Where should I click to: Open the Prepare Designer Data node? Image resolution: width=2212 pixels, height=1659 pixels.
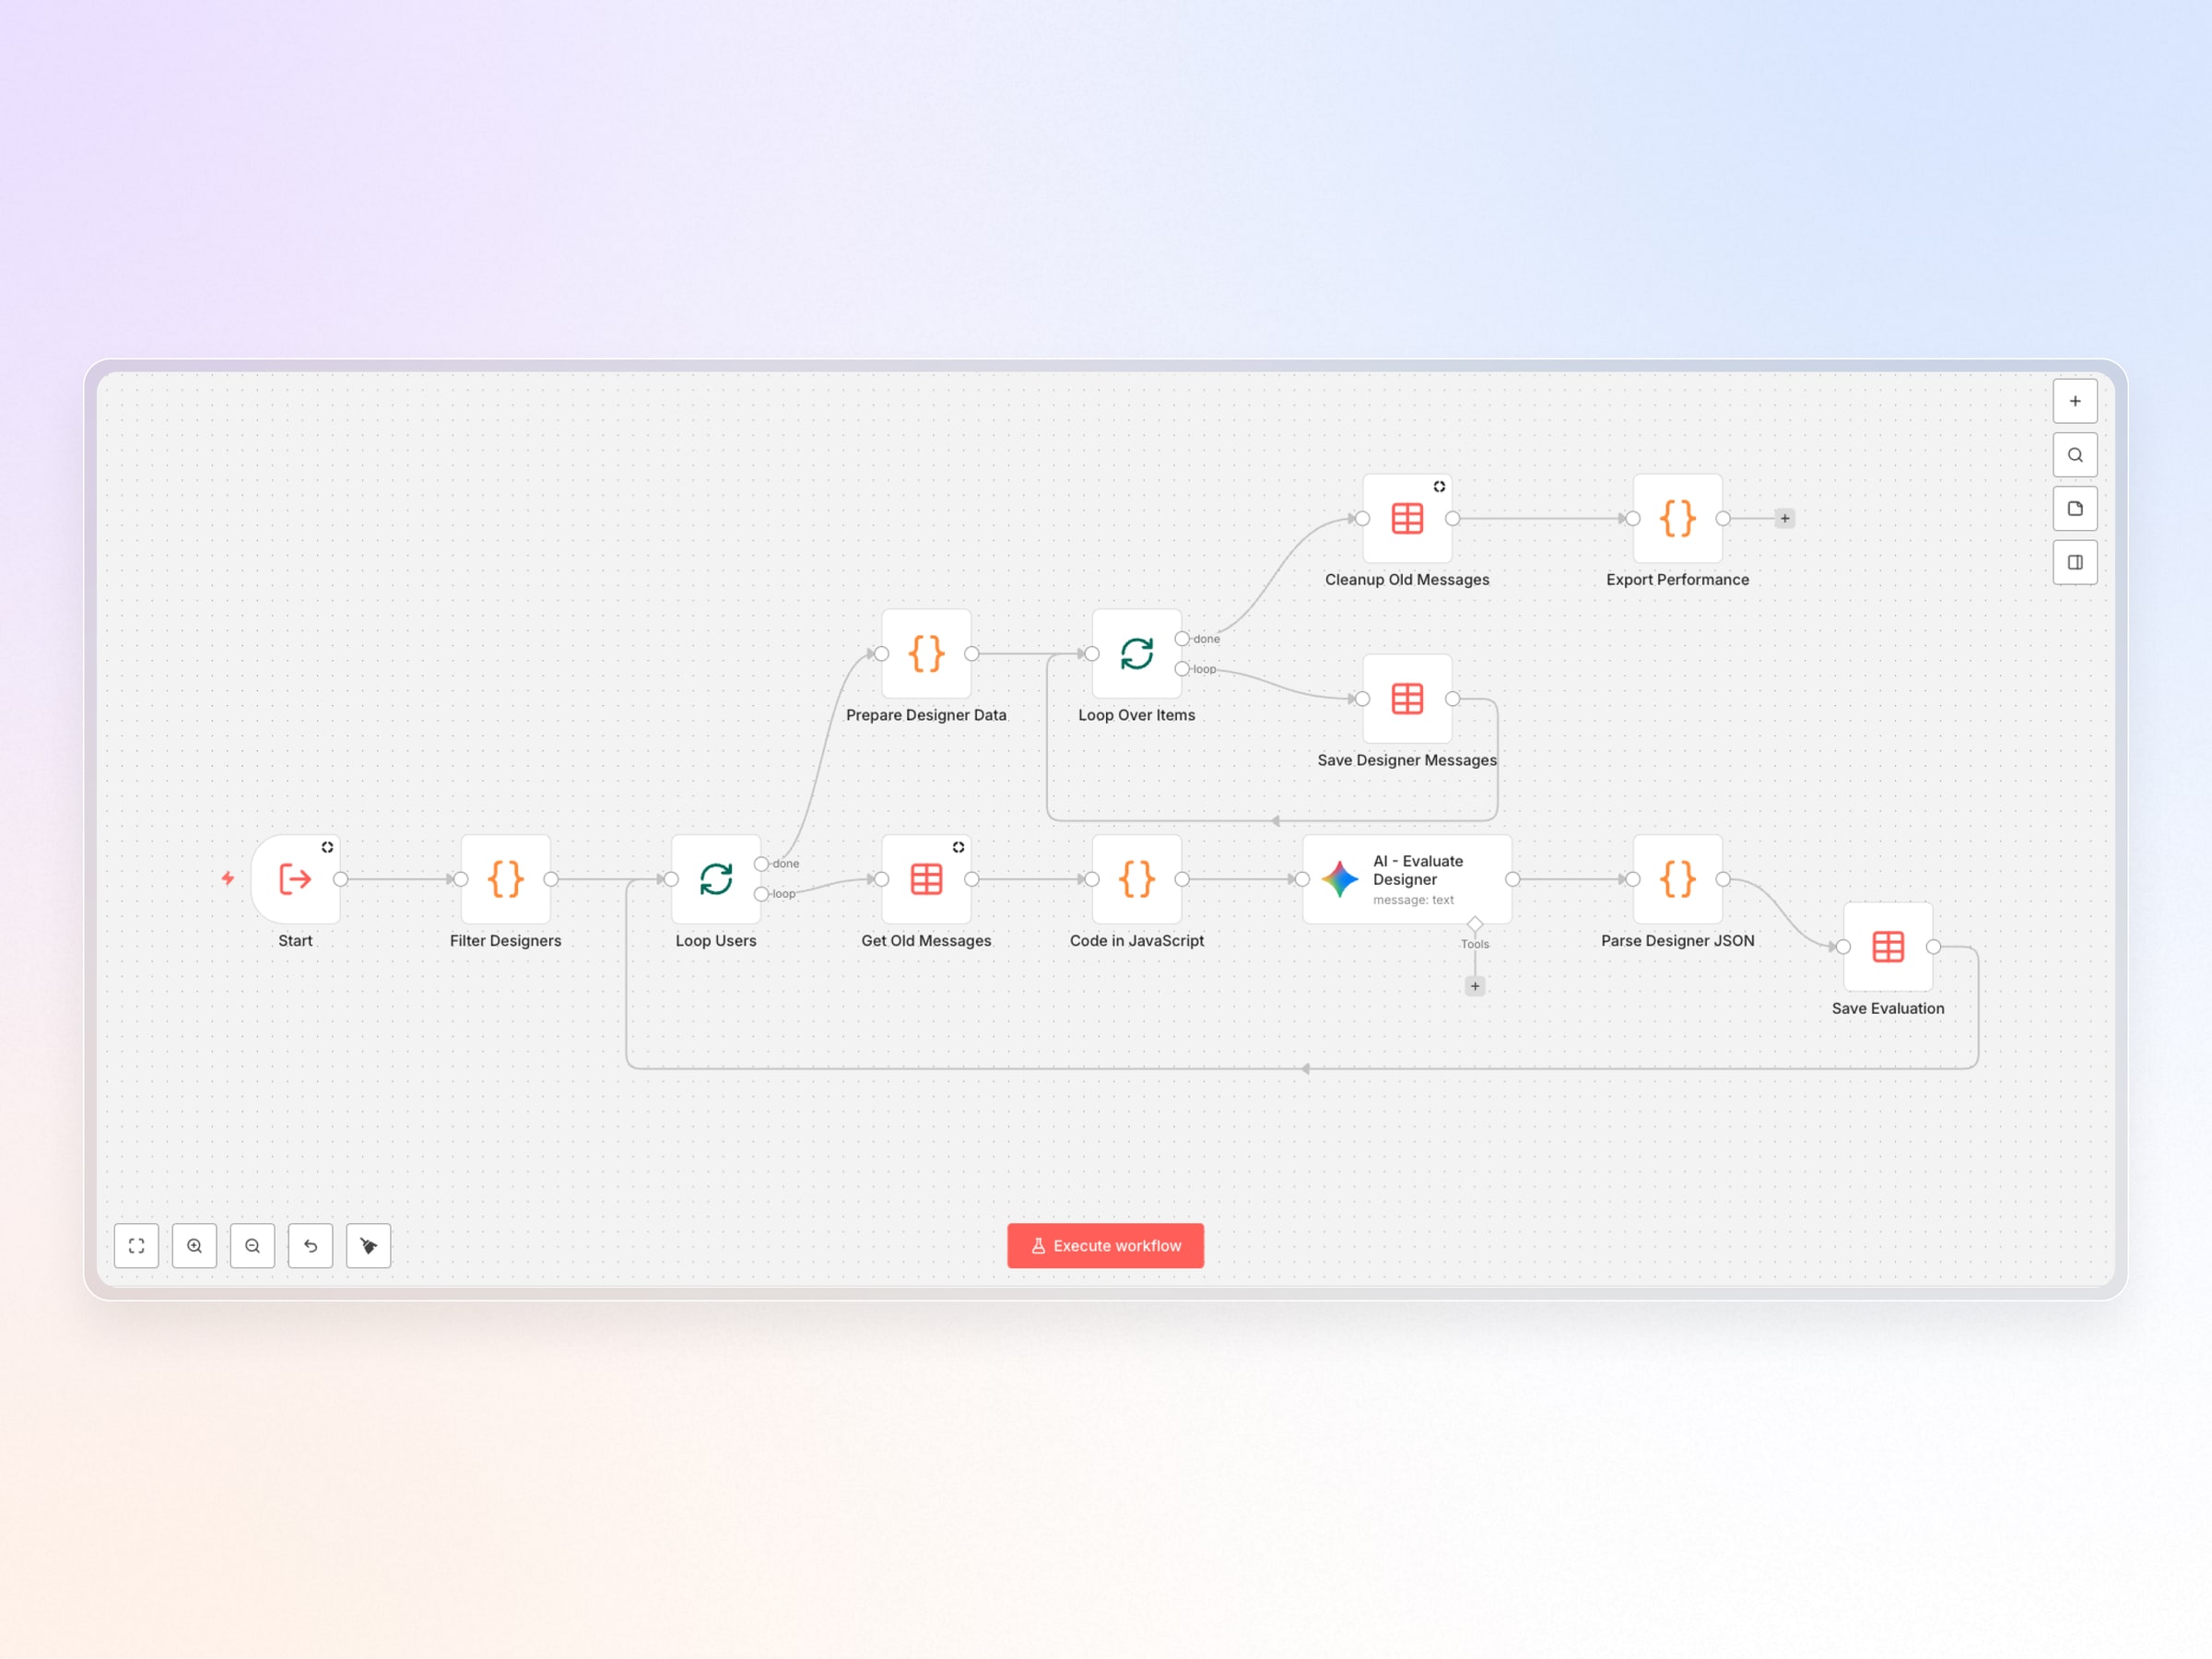point(925,653)
